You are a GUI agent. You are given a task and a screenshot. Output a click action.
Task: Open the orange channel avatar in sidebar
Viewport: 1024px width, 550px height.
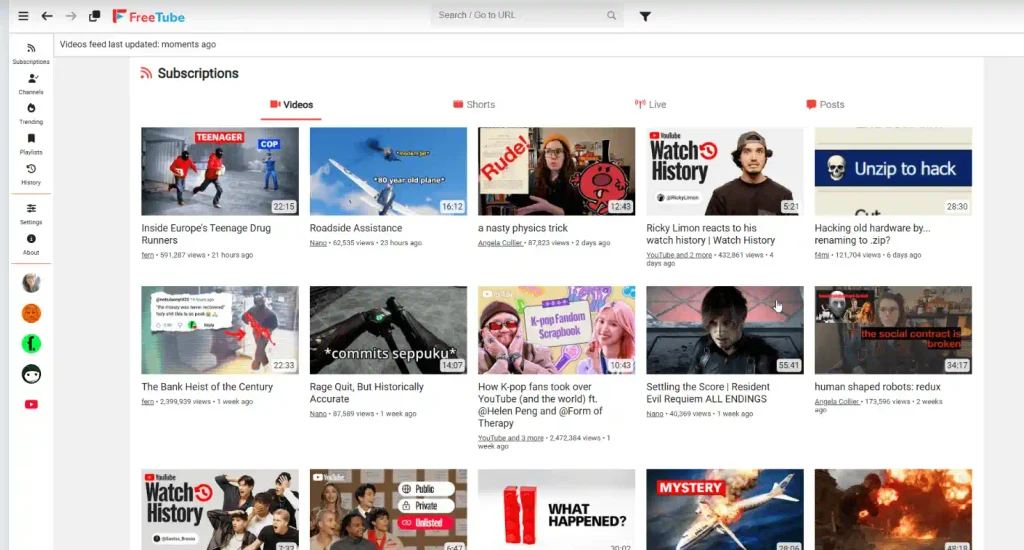[x=31, y=314]
